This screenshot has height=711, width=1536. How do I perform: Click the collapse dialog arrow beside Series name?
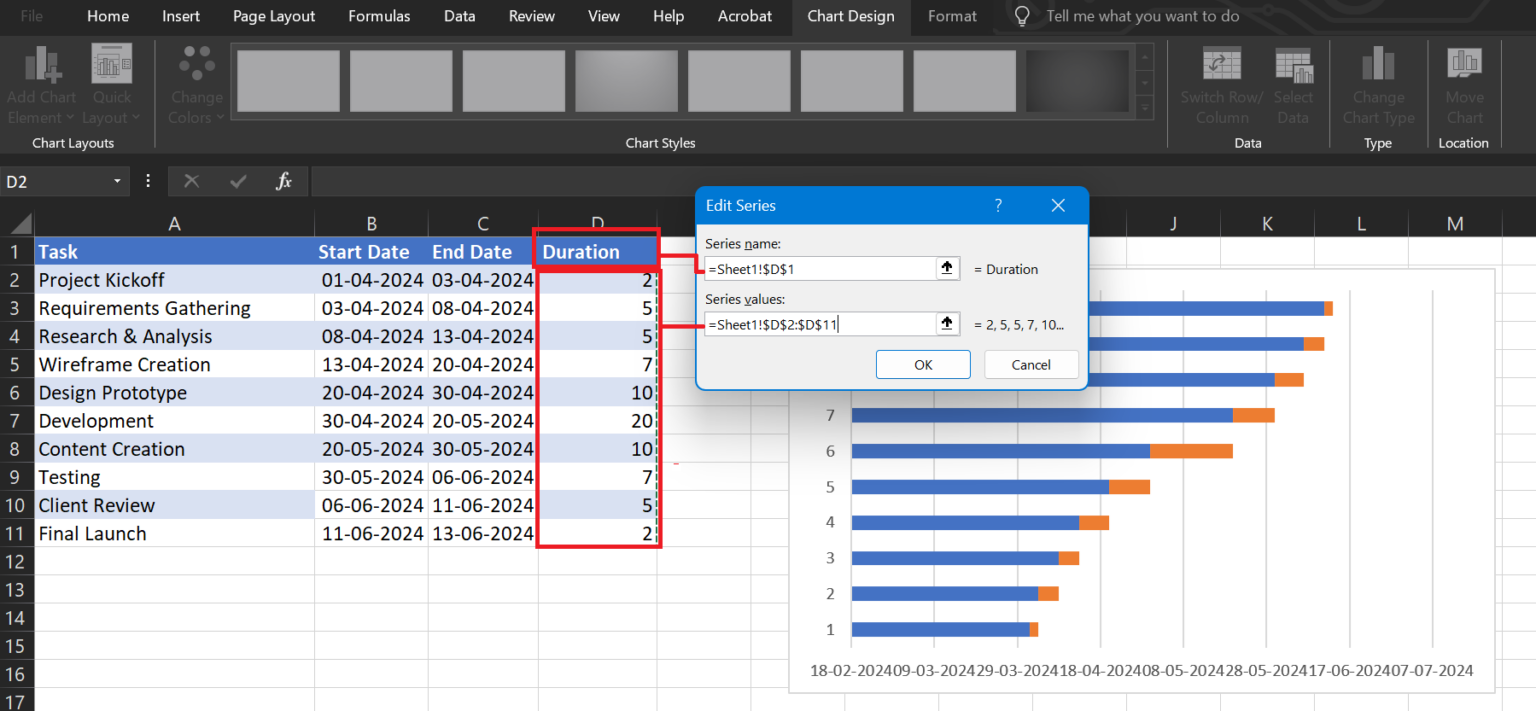click(947, 268)
